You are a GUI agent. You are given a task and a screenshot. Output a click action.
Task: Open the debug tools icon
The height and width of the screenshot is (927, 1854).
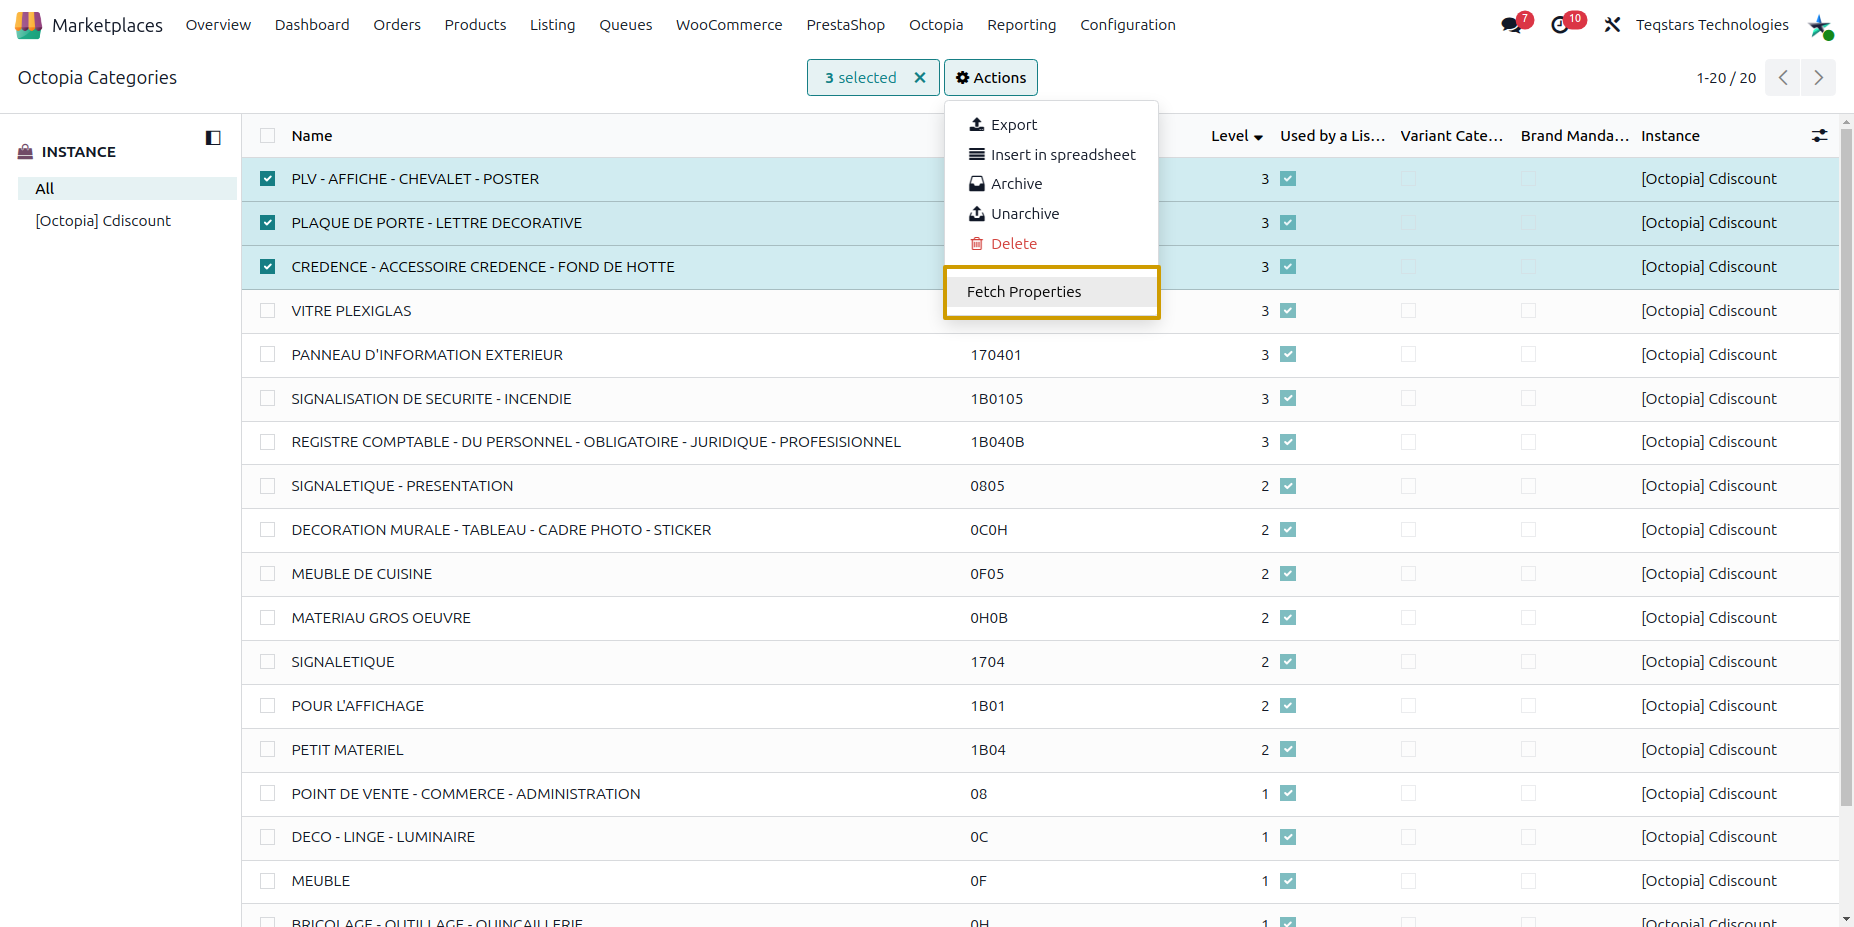[x=1612, y=25]
